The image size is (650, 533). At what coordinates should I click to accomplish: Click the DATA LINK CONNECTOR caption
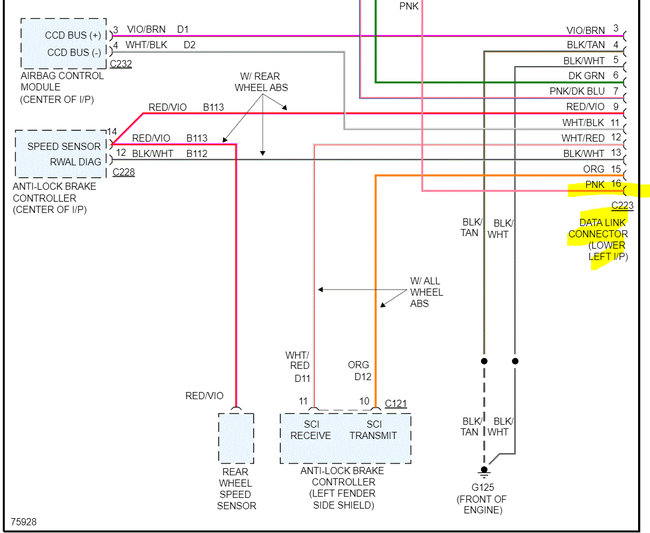tap(598, 240)
